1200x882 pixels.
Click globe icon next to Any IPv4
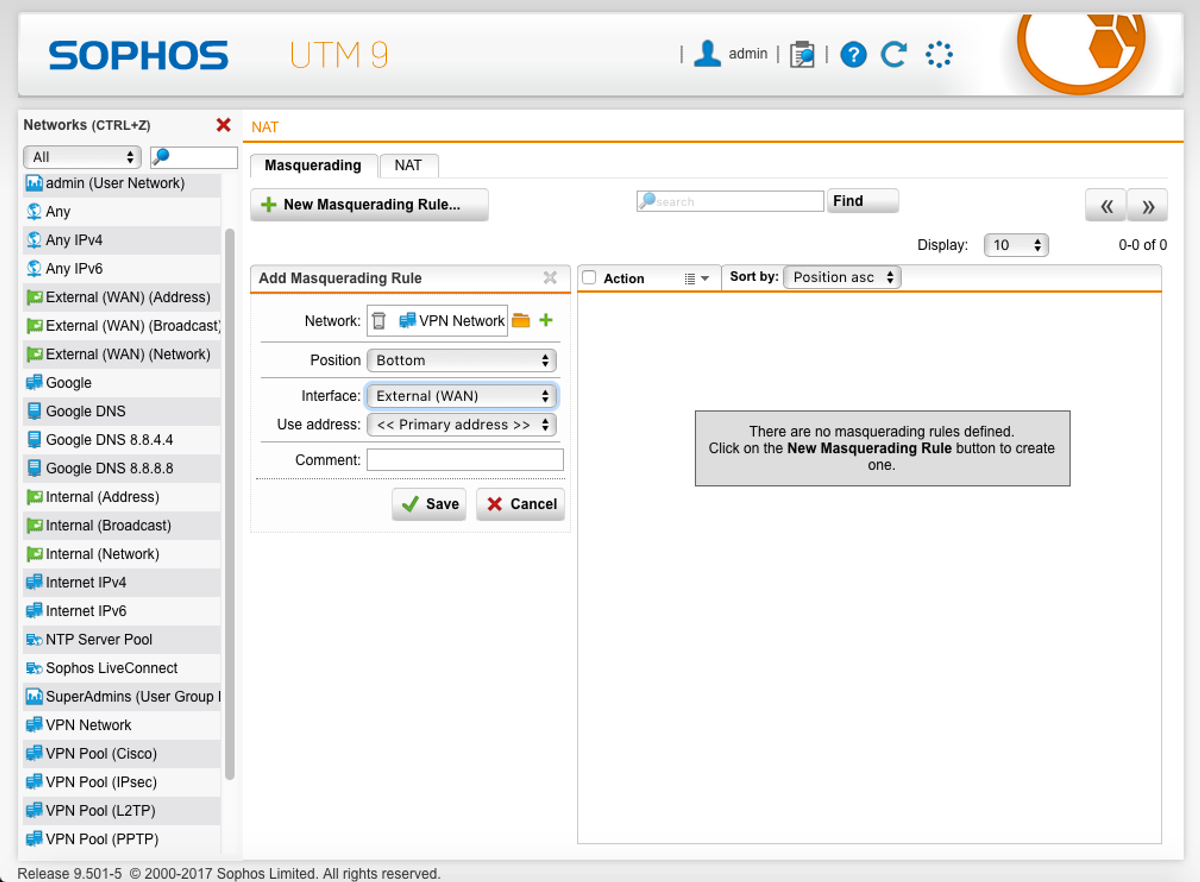(34, 240)
